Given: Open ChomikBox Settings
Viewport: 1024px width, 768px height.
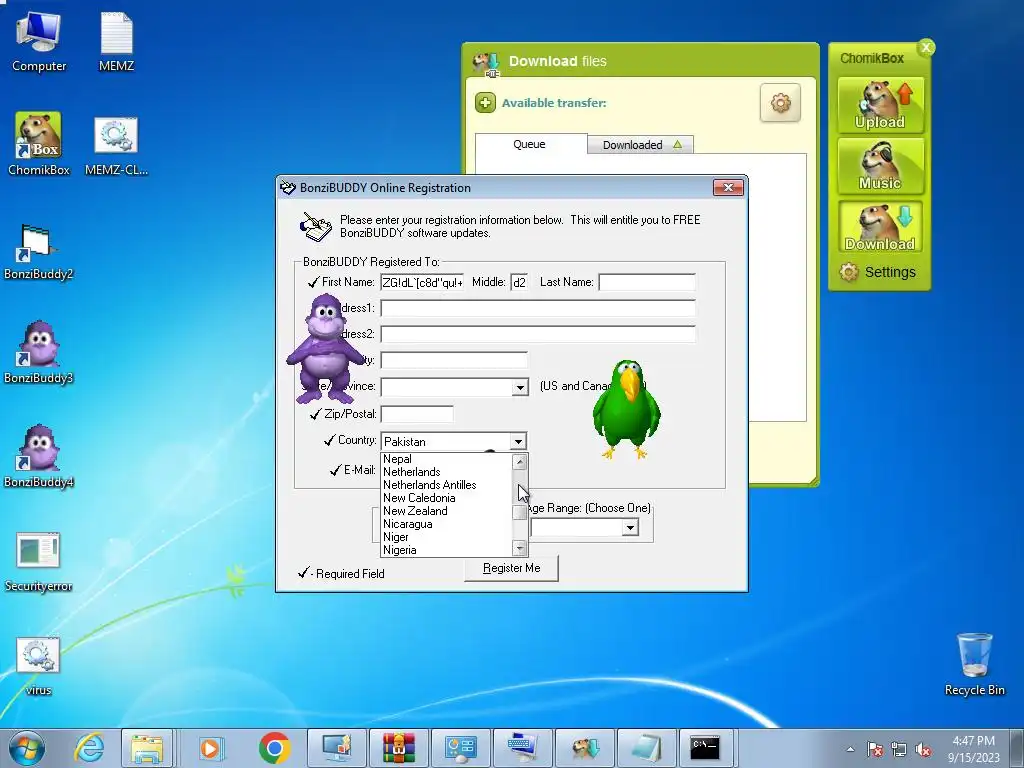Looking at the screenshot, I should [x=878, y=272].
